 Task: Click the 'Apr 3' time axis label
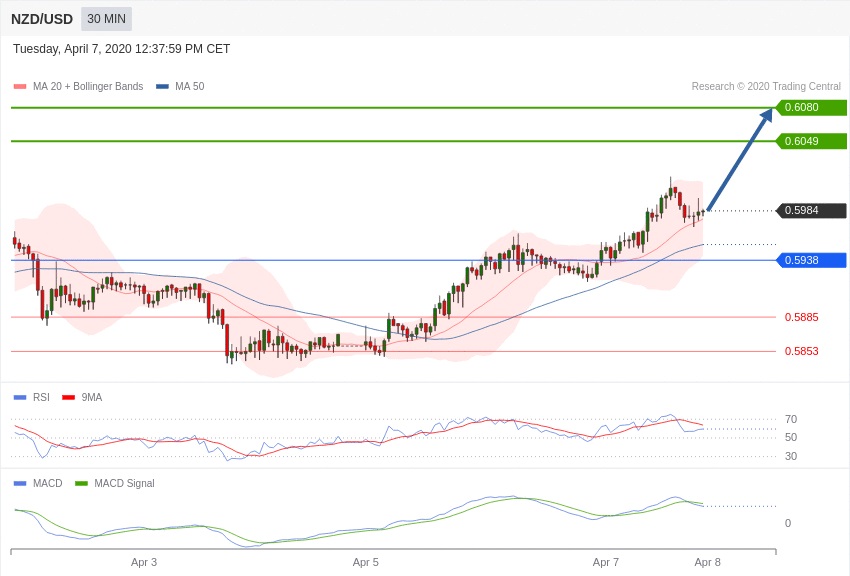144,562
